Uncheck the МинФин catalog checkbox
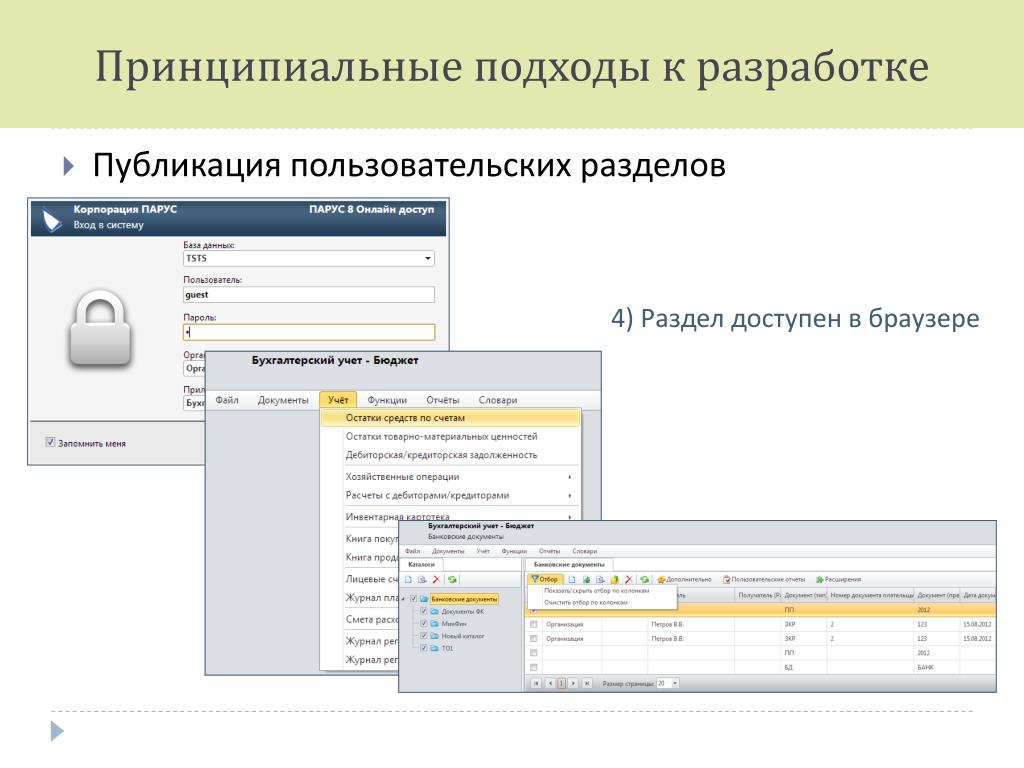Image resolution: width=1024 pixels, height=768 pixels. (424, 624)
